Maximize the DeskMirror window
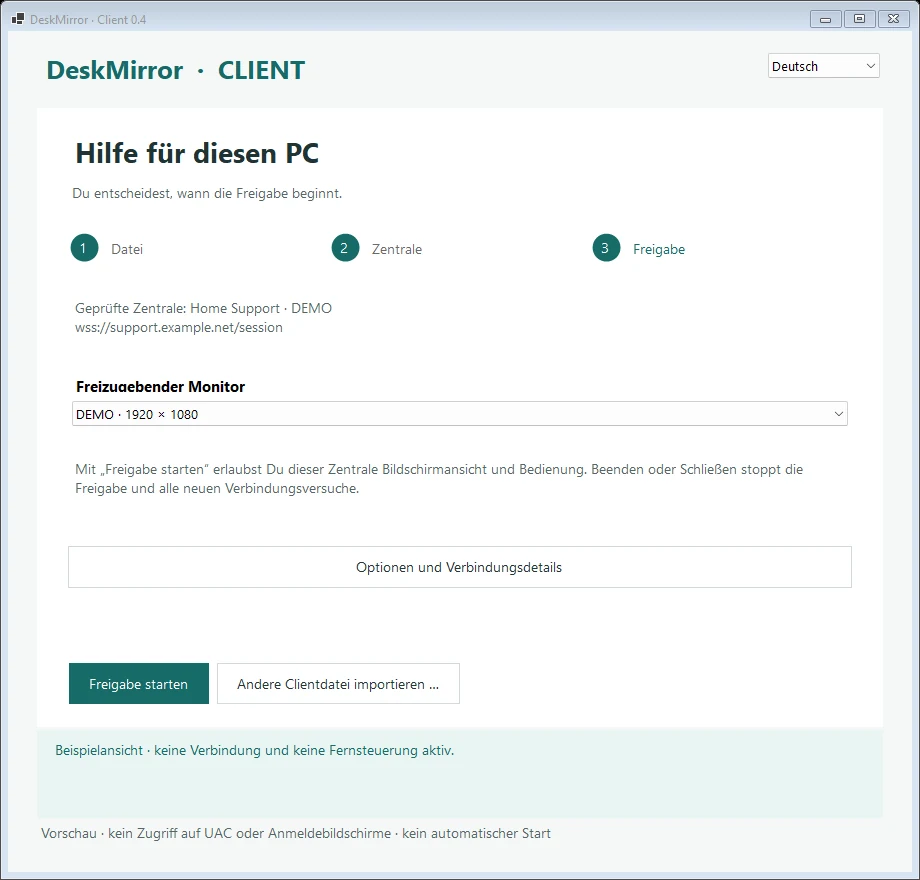The height and width of the screenshot is (880, 920). 860,19
